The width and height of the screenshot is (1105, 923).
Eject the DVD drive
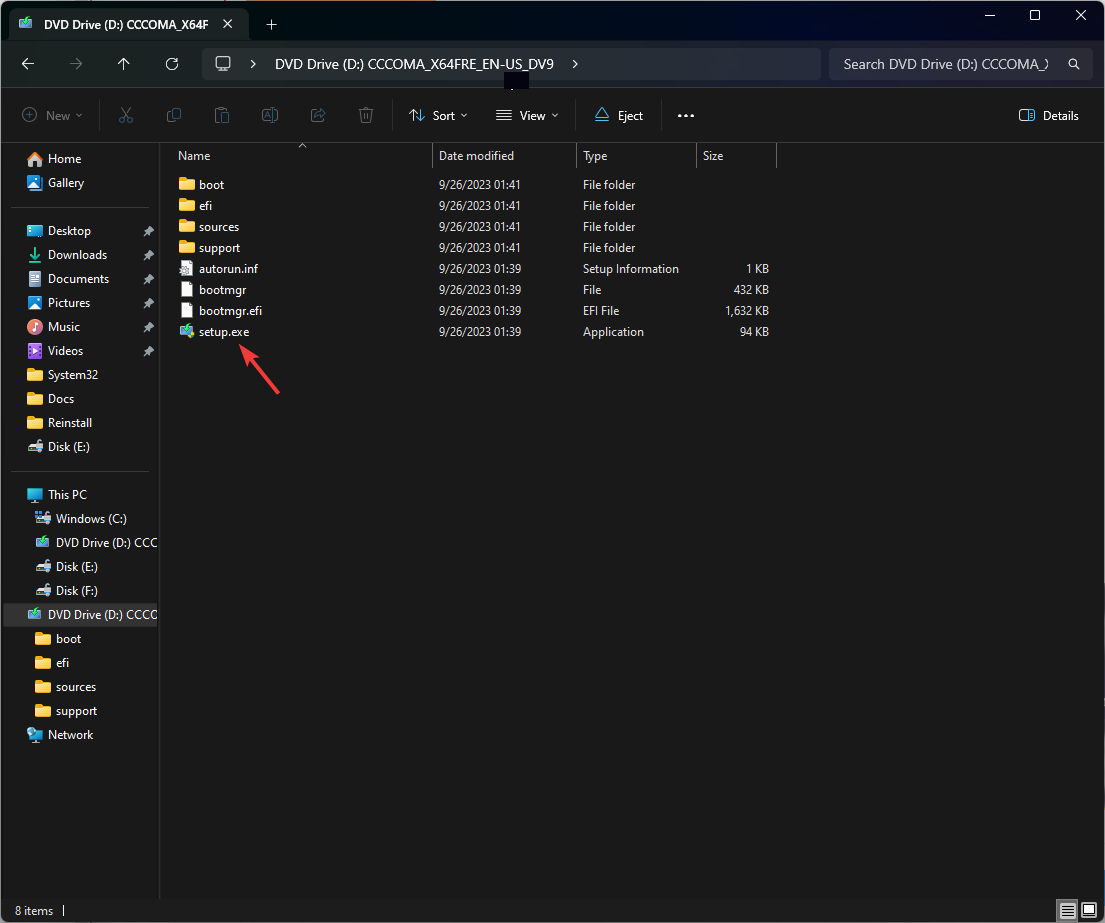(618, 115)
